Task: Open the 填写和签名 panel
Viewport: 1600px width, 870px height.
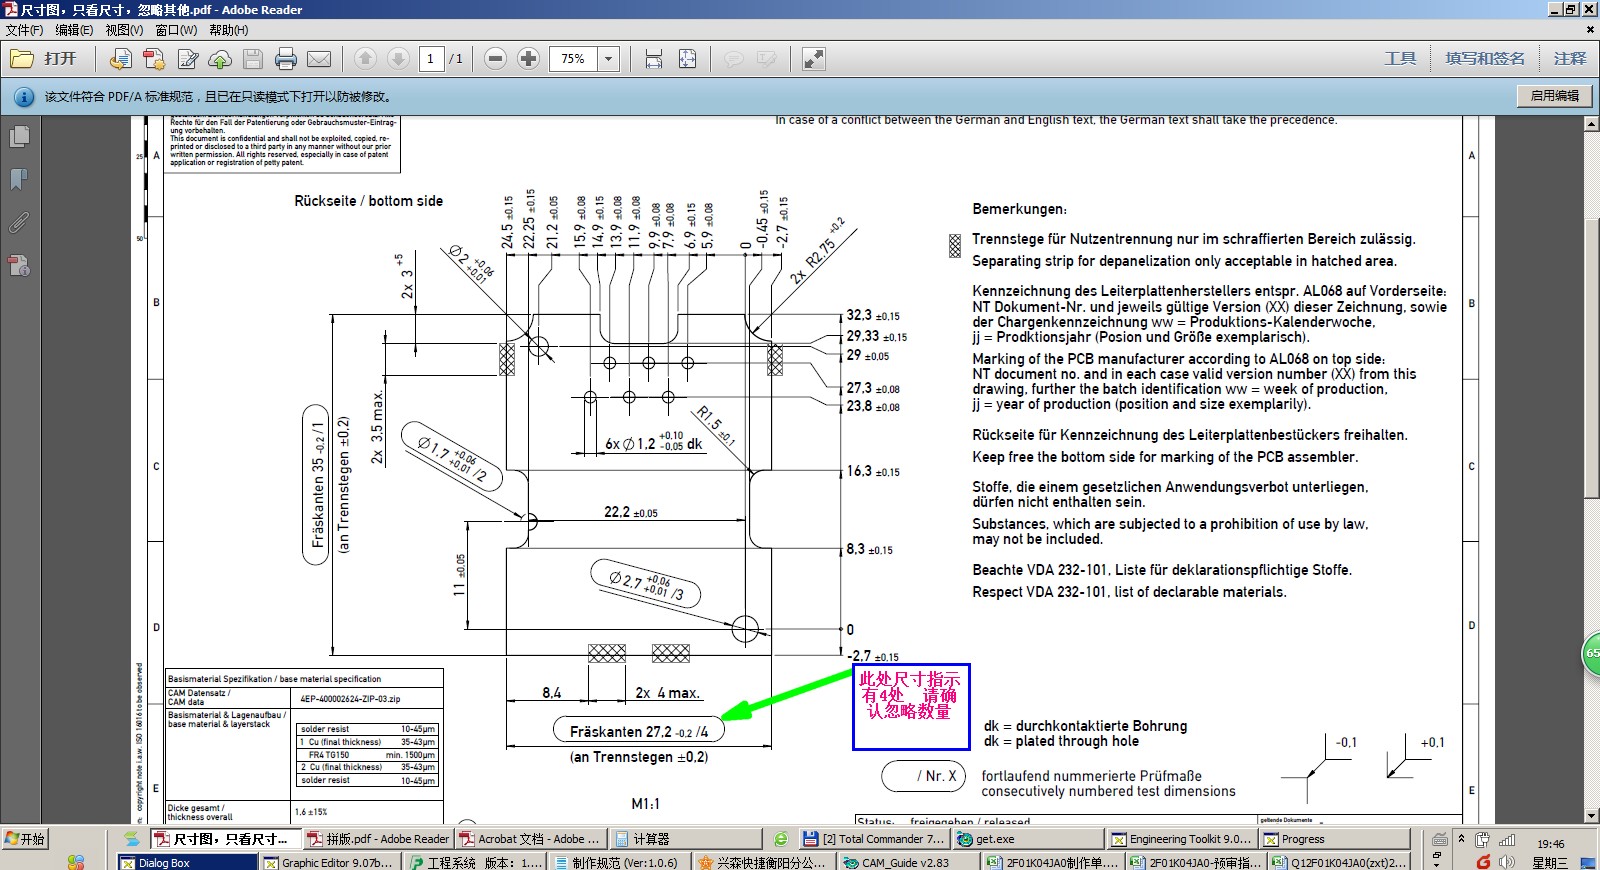Action: (1485, 59)
